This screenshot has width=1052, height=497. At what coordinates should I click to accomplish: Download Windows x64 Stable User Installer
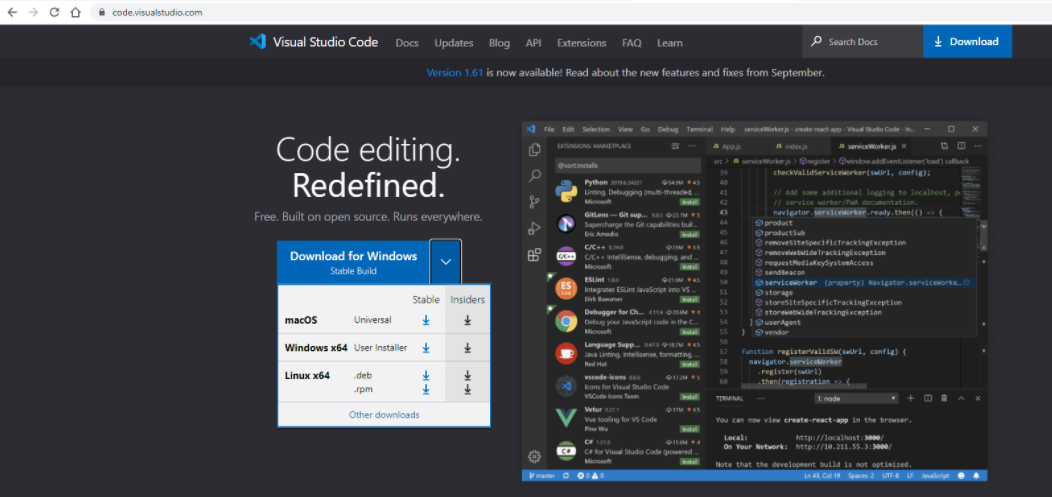426,348
